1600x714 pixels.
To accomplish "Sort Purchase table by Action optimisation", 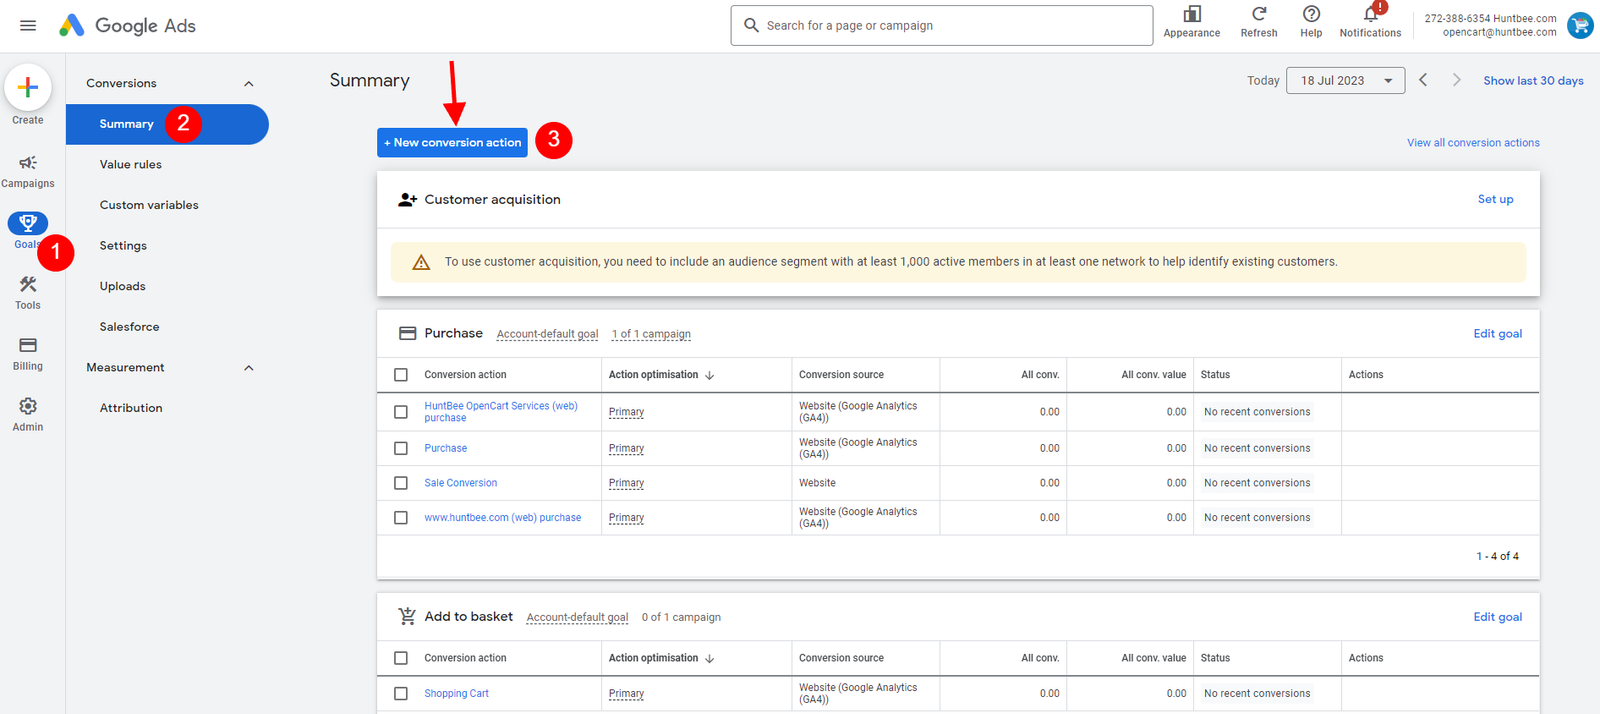I will click(661, 375).
